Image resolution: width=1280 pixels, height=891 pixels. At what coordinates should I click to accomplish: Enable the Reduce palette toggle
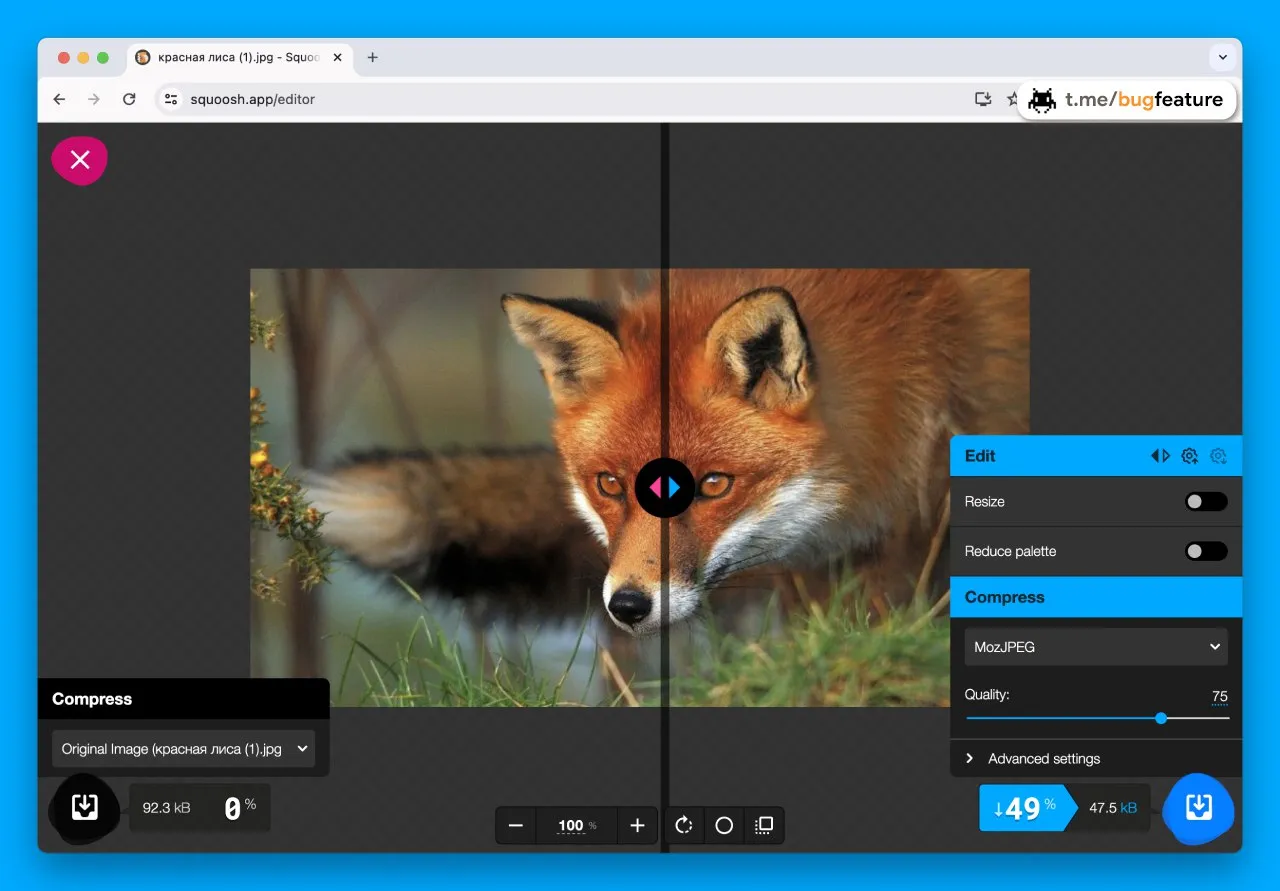pyautogui.click(x=1206, y=551)
